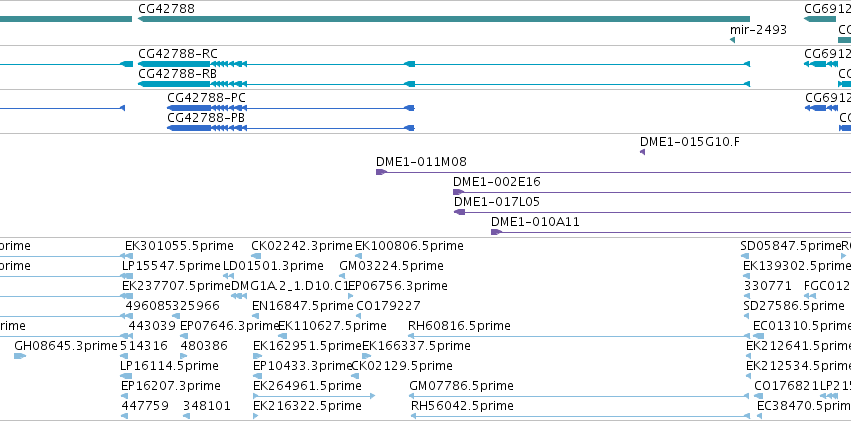Click EST EK100806.5prime label
This screenshot has height=421, width=851.
(409, 246)
